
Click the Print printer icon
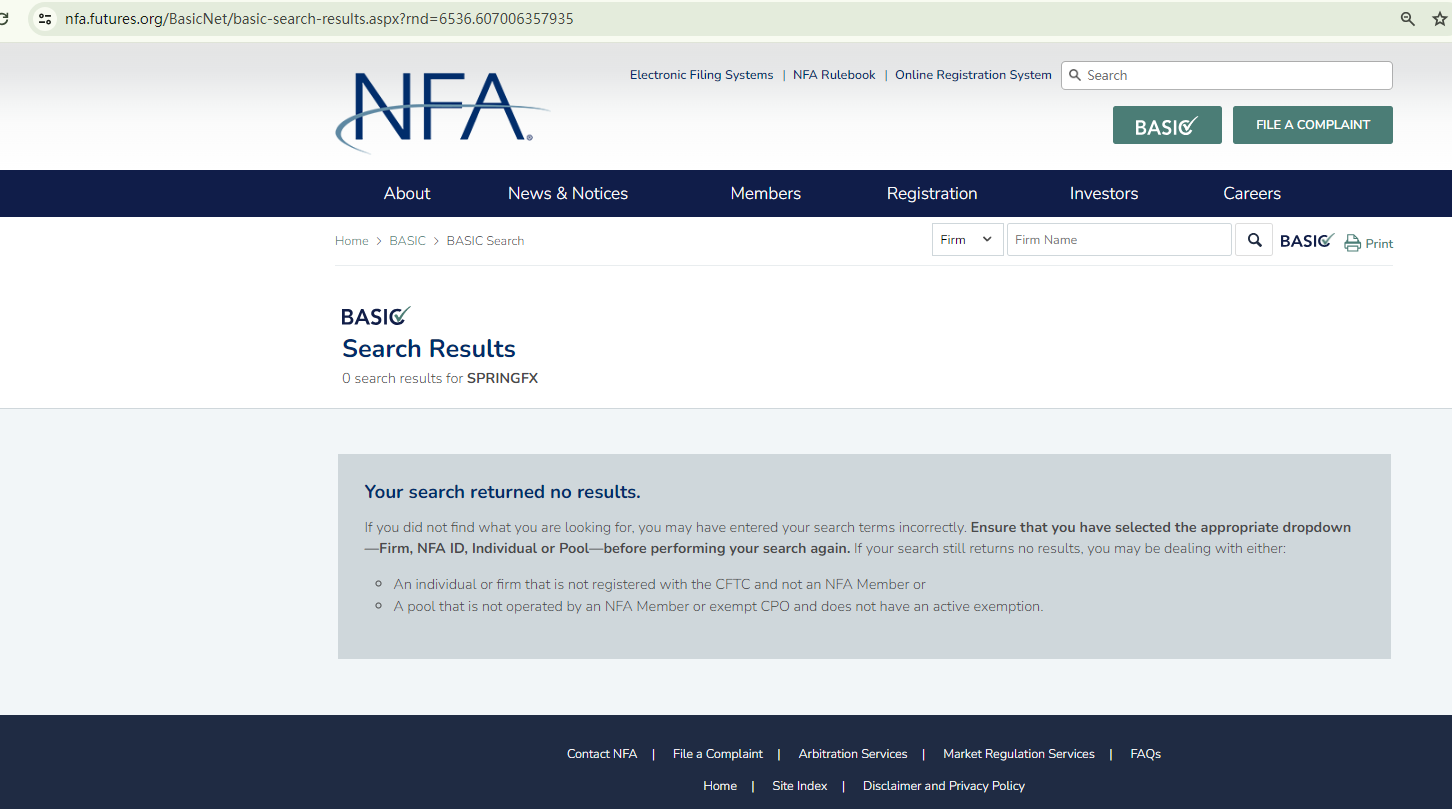pos(1352,243)
